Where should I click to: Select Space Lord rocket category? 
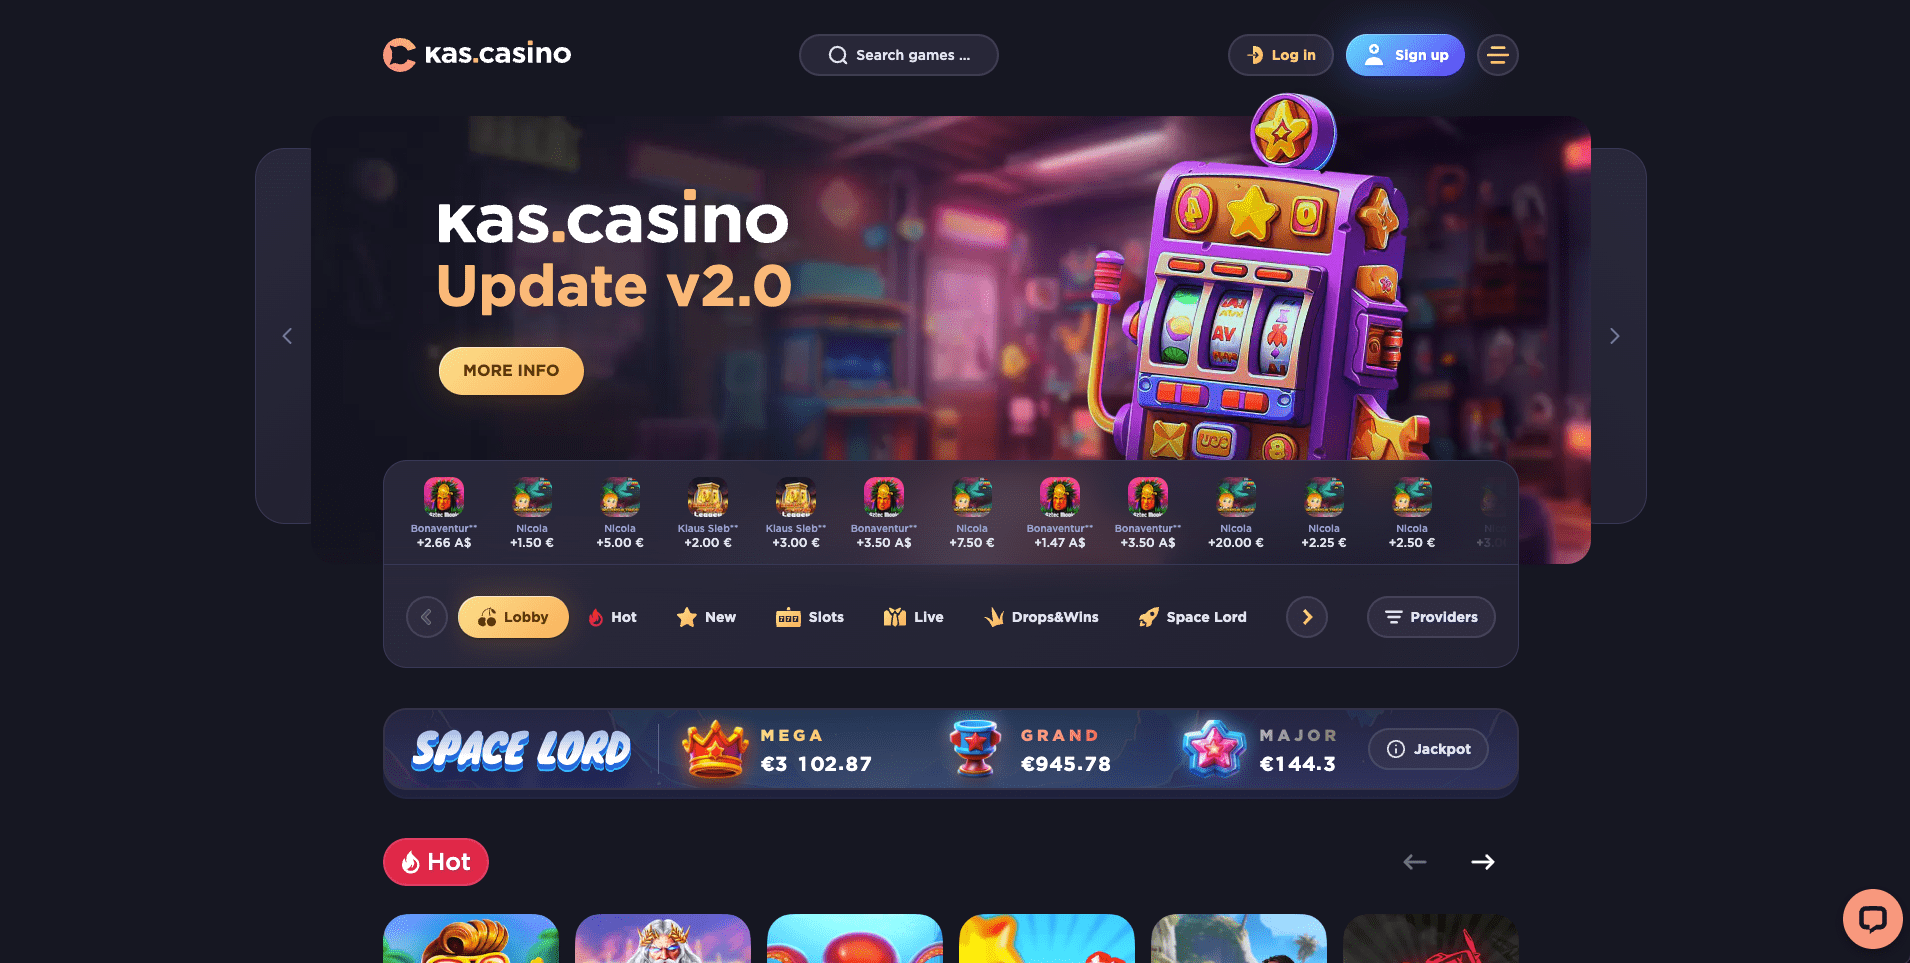tap(1193, 617)
